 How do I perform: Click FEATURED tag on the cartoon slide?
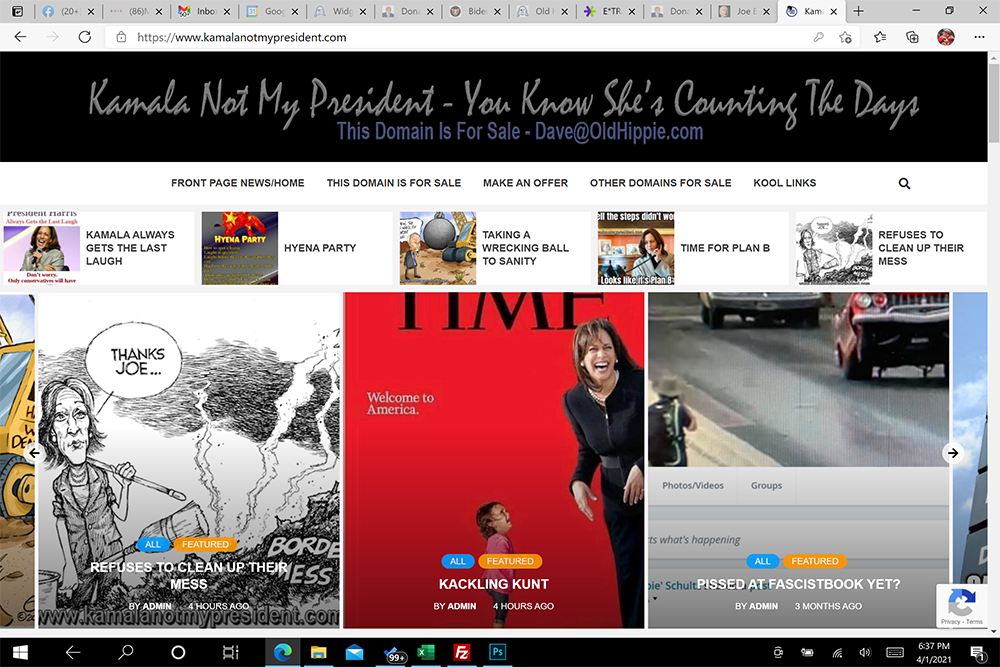pos(205,545)
